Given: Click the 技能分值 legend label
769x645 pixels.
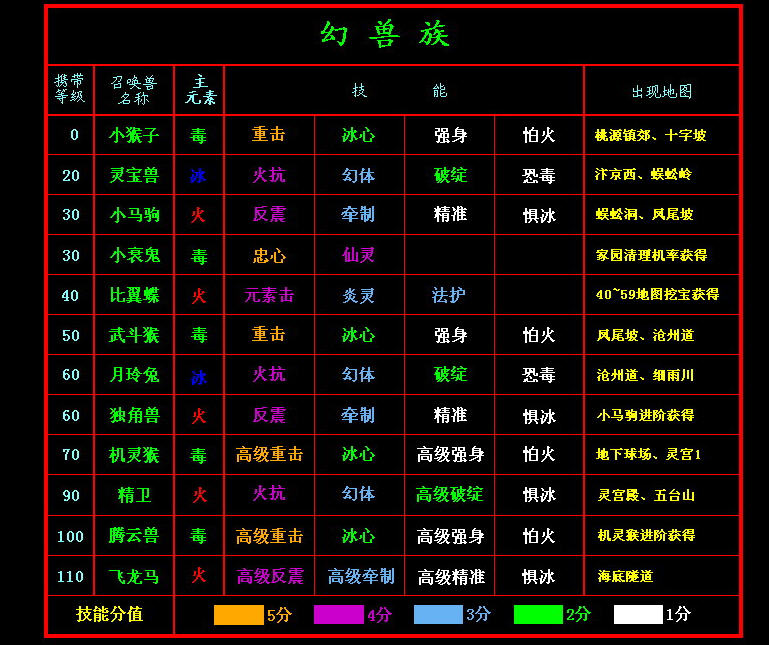Looking at the screenshot, I should point(109,614).
